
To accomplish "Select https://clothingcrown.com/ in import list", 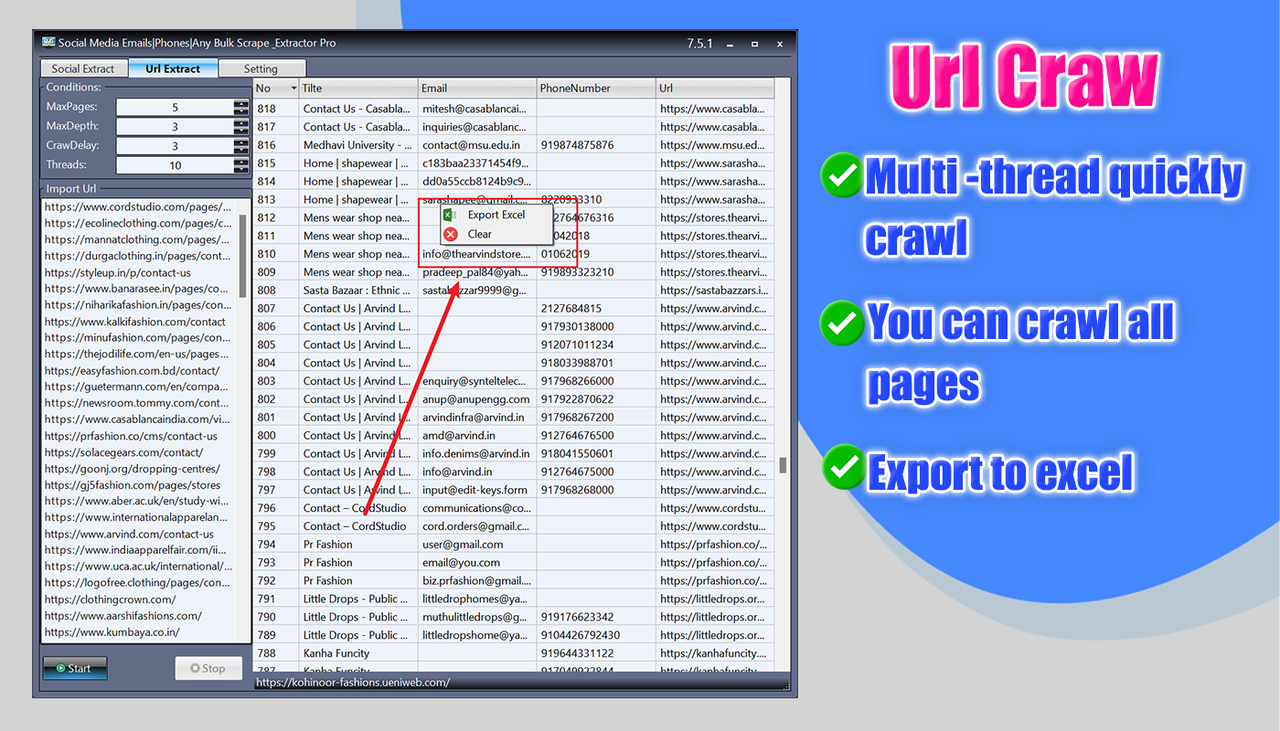I will tap(110, 599).
